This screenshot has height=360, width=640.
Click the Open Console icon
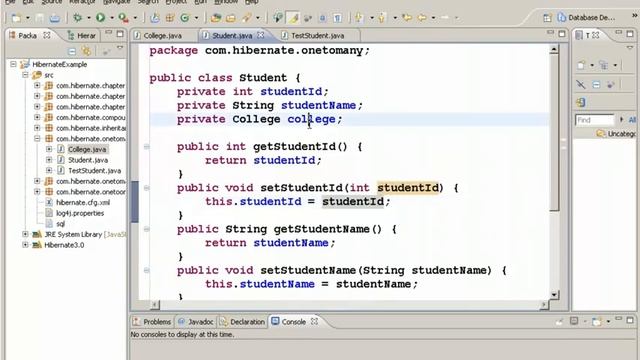click(597, 322)
